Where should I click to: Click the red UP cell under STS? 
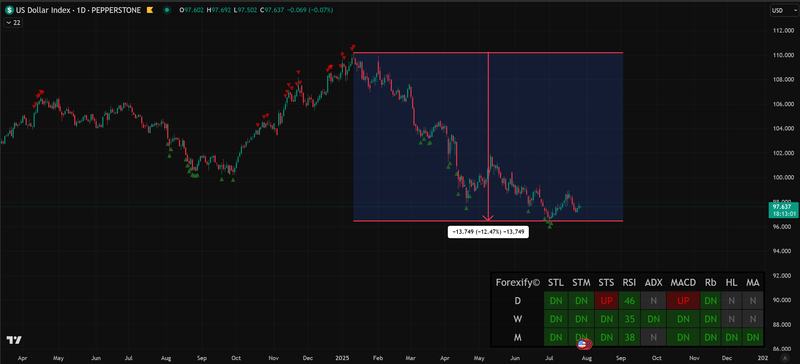coord(606,301)
